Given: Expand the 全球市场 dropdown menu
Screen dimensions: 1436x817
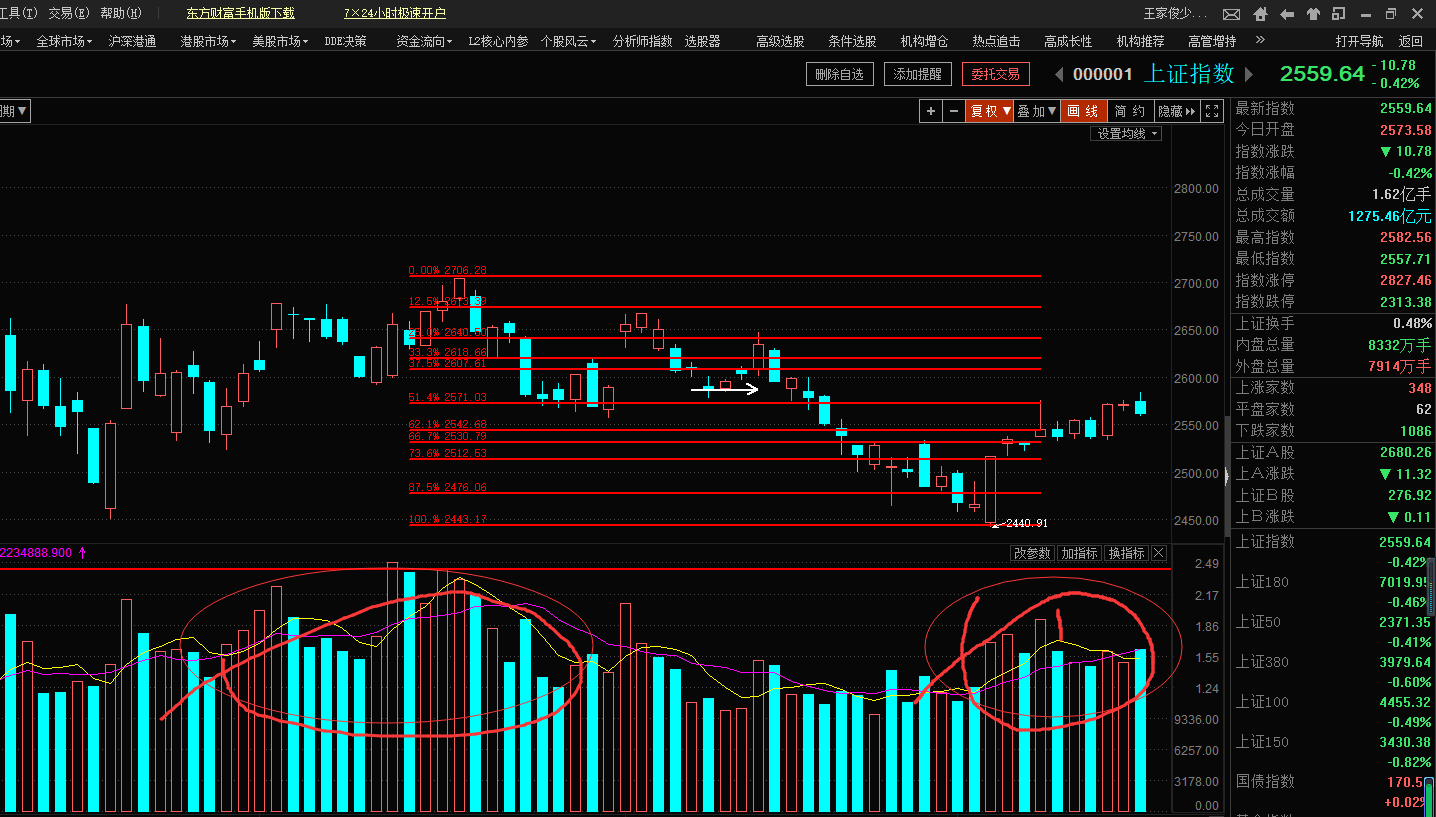Looking at the screenshot, I should point(64,41).
